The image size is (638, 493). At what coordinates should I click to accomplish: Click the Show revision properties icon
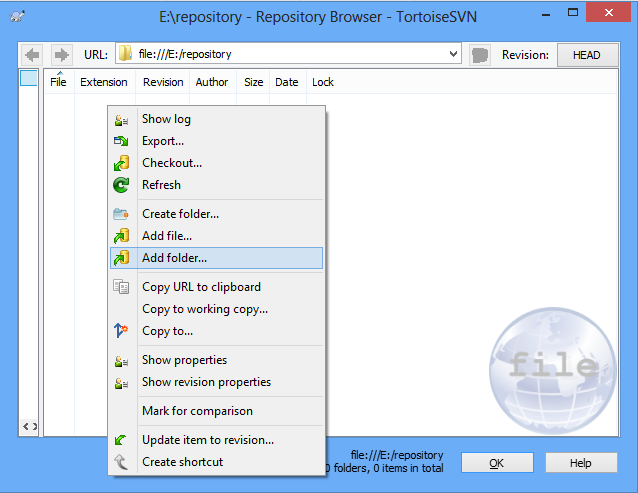121,383
